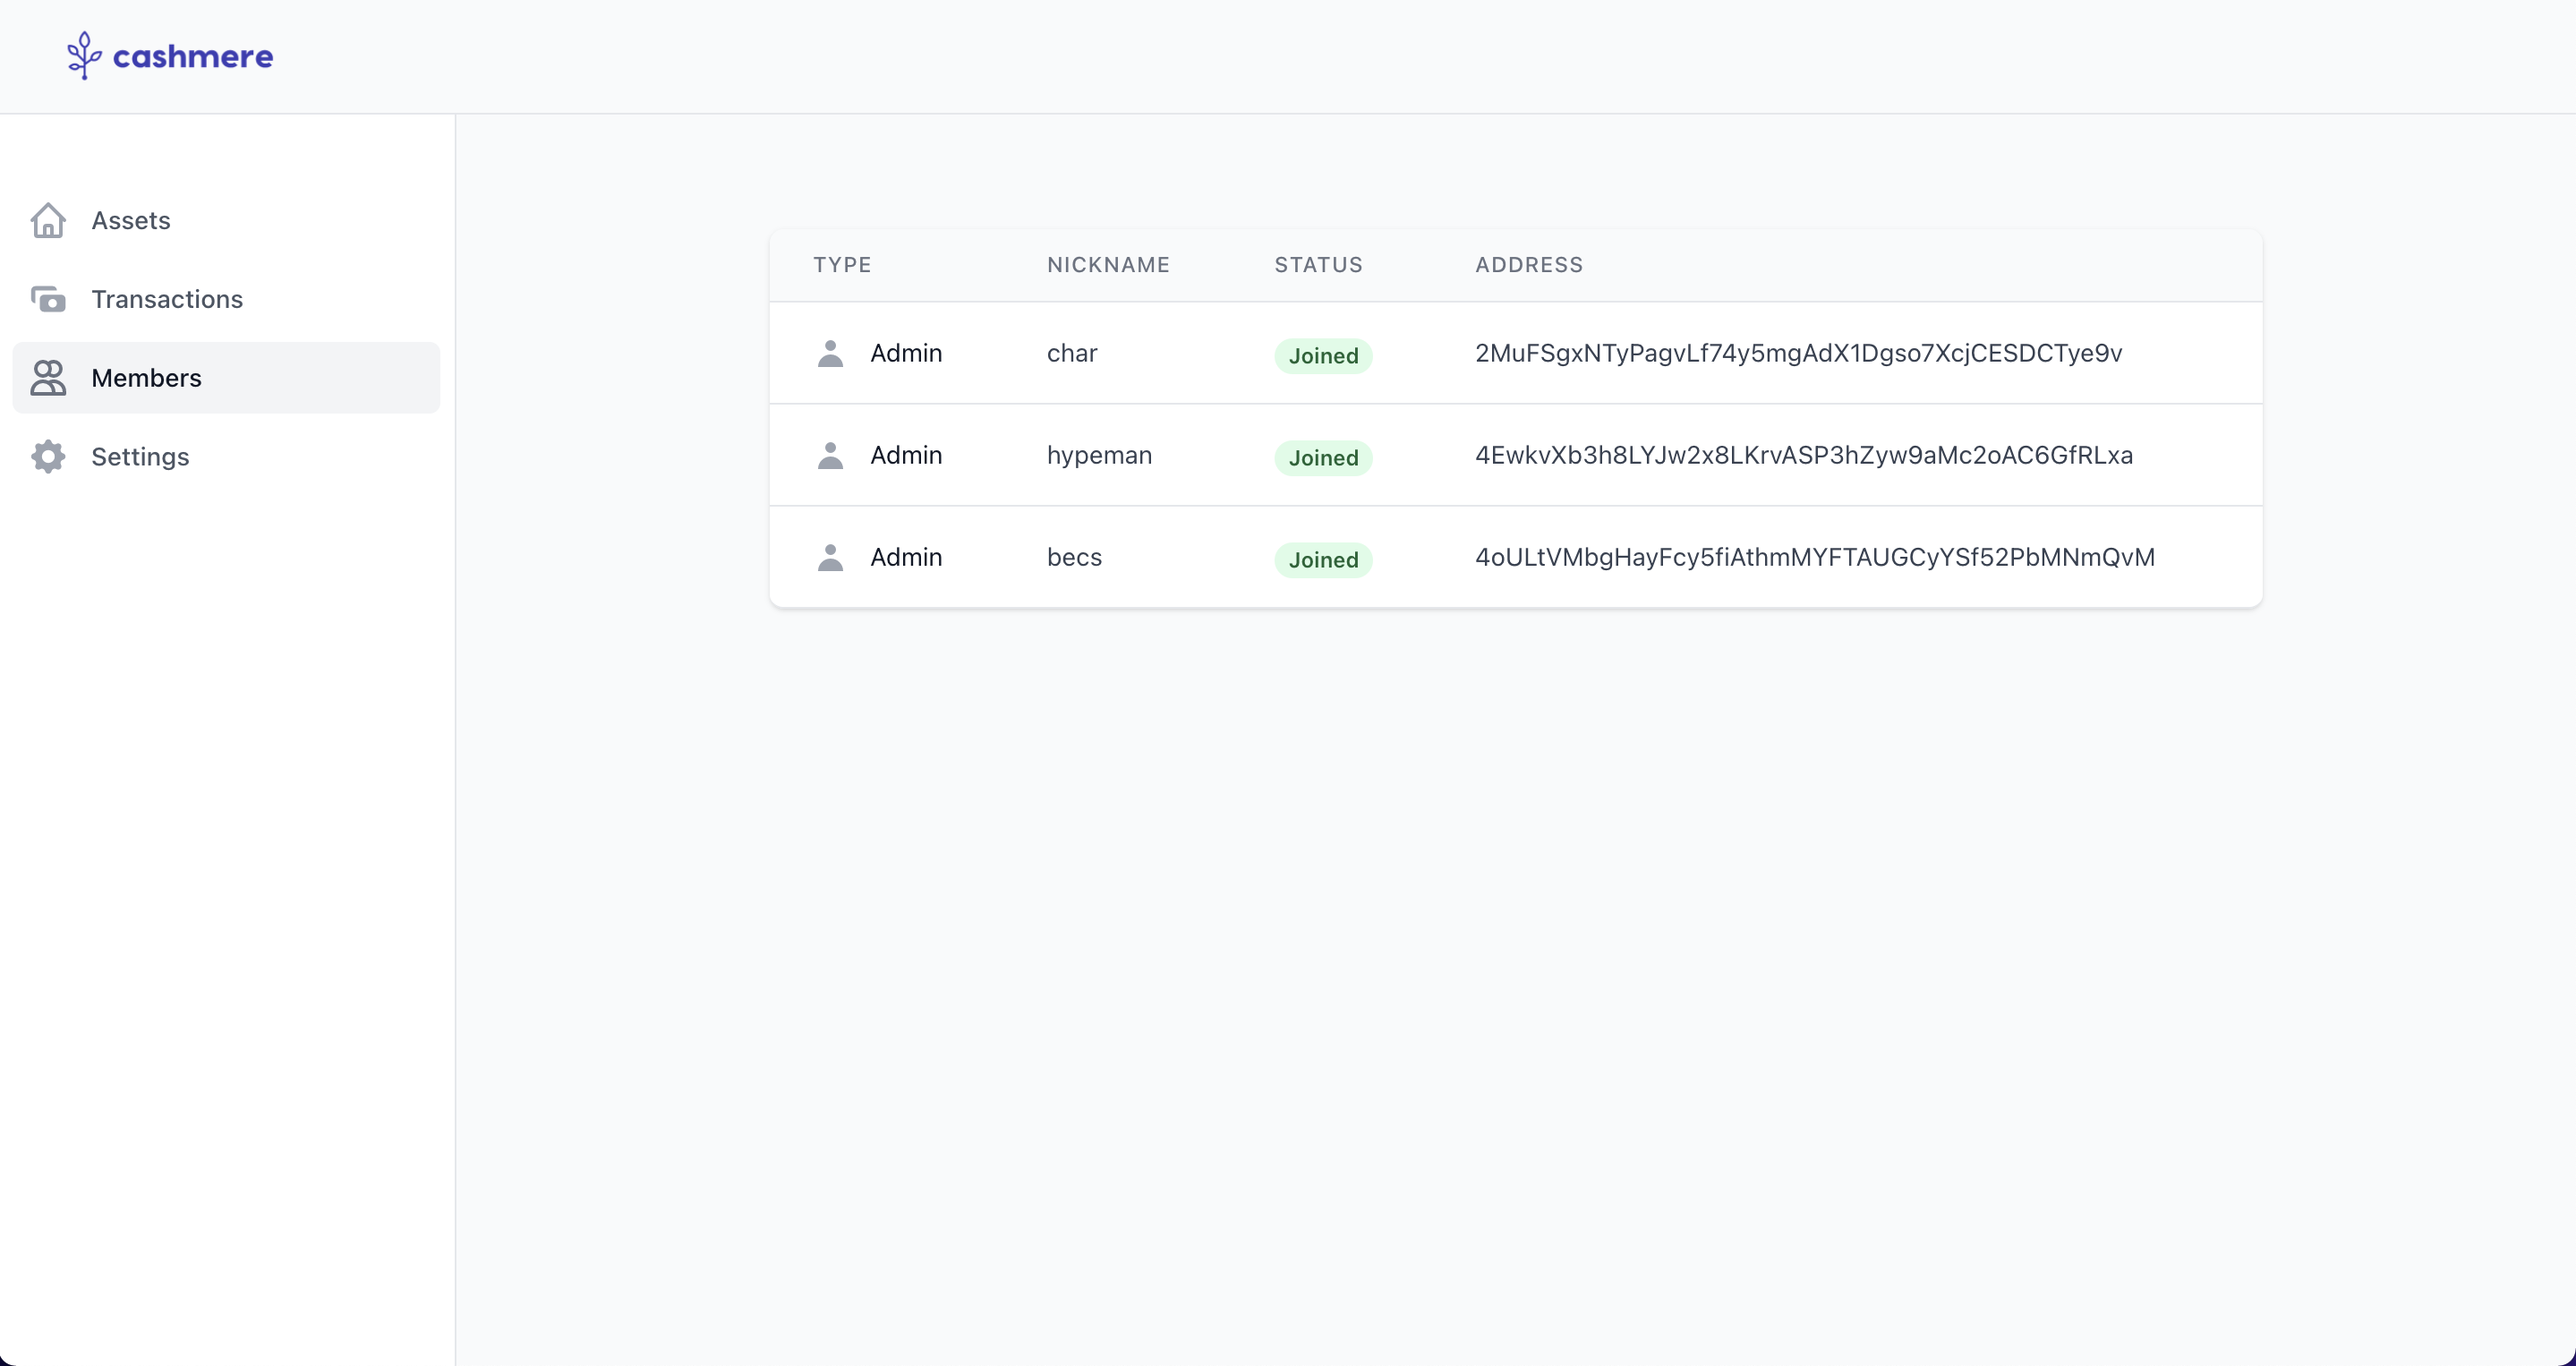Click the Joined badge for becs
Viewport: 2576px width, 1366px height.
[x=1322, y=560]
